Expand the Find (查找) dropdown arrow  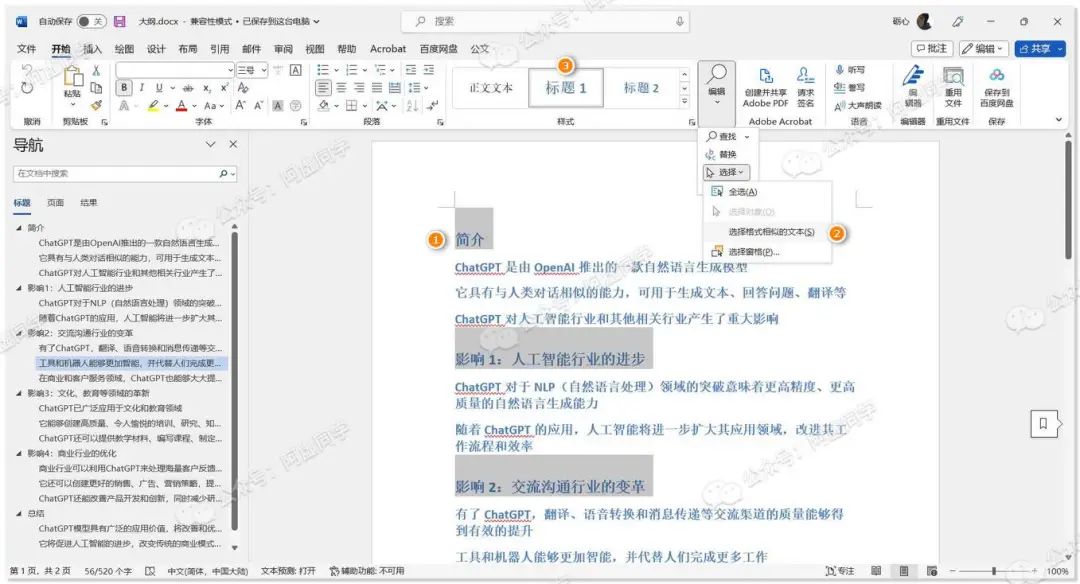click(x=747, y=136)
